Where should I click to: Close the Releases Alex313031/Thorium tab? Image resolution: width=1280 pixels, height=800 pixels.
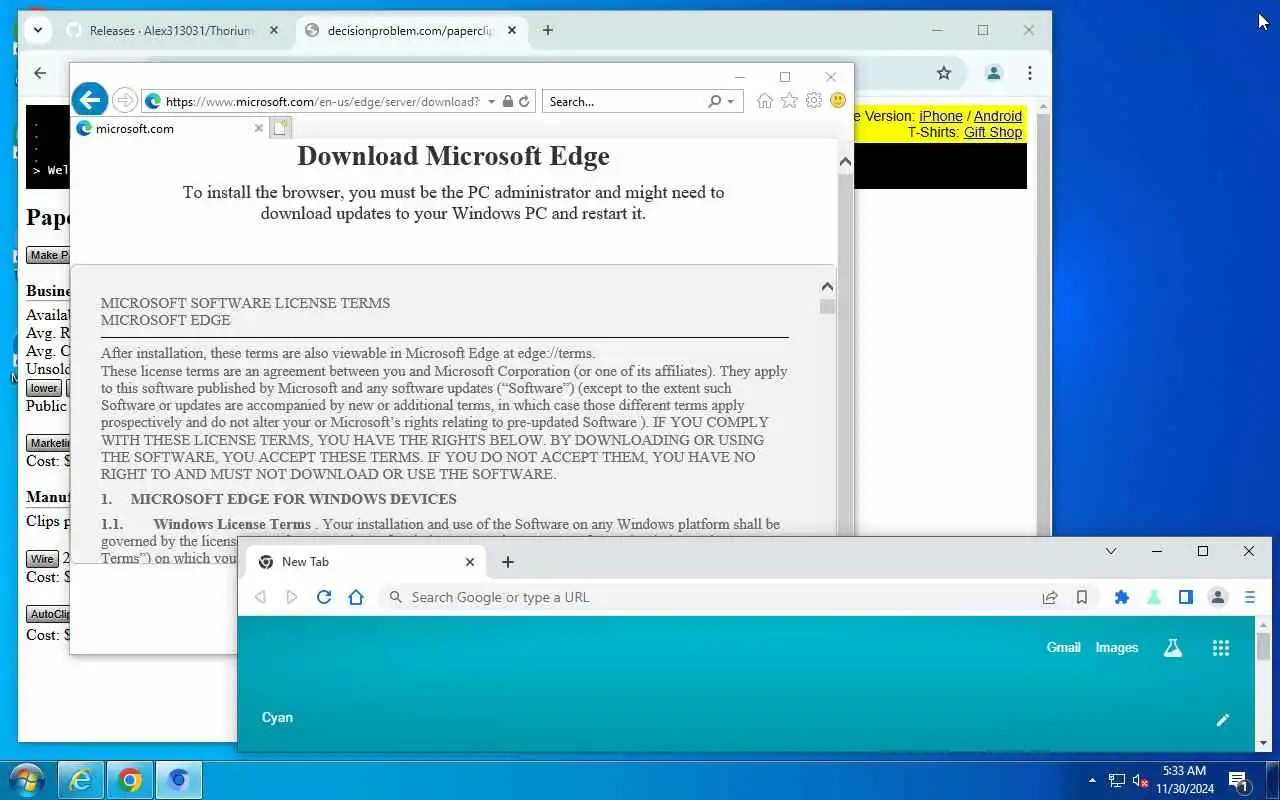pyautogui.click(x=274, y=30)
